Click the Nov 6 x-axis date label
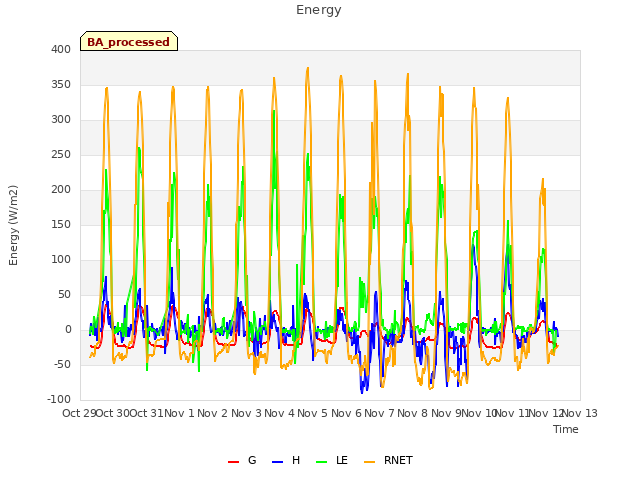The image size is (640, 480). pos(347,413)
